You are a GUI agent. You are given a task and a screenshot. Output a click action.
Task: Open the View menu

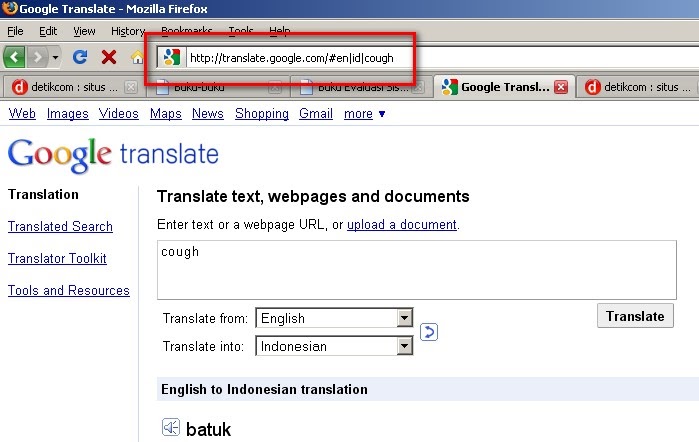pyautogui.click(x=84, y=31)
